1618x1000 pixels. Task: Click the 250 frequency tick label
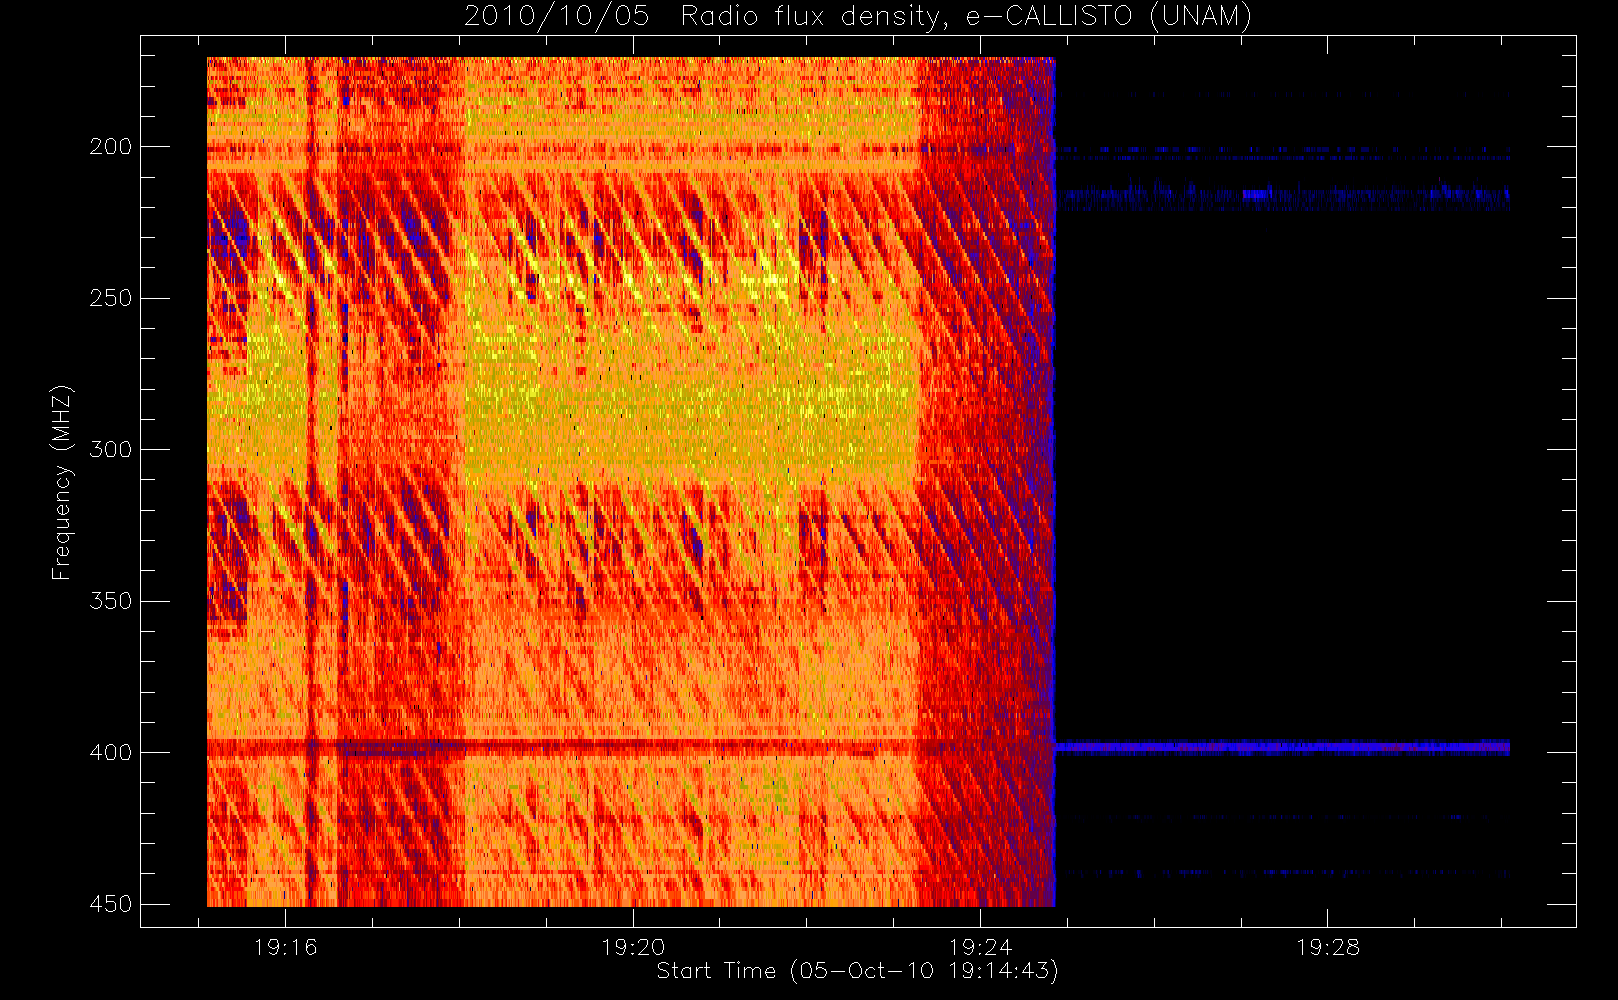(x=110, y=298)
